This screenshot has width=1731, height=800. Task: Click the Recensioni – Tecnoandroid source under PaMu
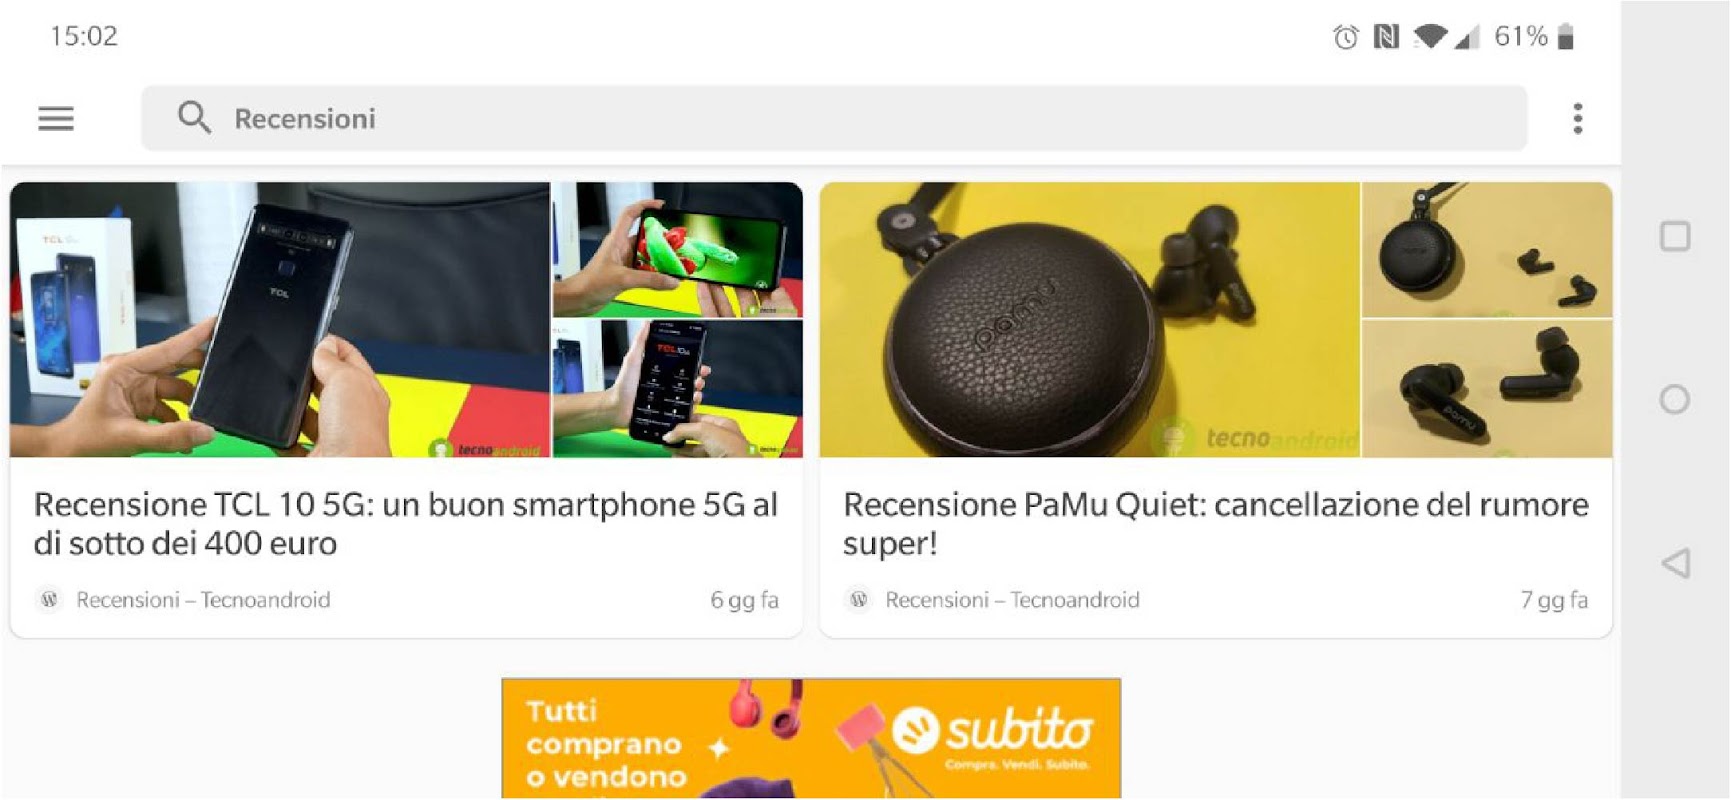(1012, 600)
